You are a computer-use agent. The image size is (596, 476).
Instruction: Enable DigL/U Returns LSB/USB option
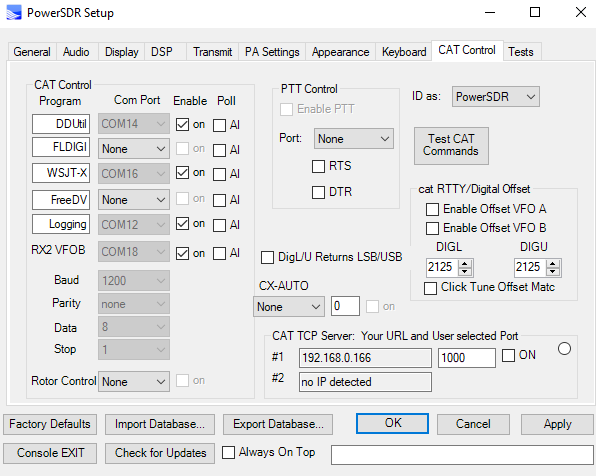267,257
